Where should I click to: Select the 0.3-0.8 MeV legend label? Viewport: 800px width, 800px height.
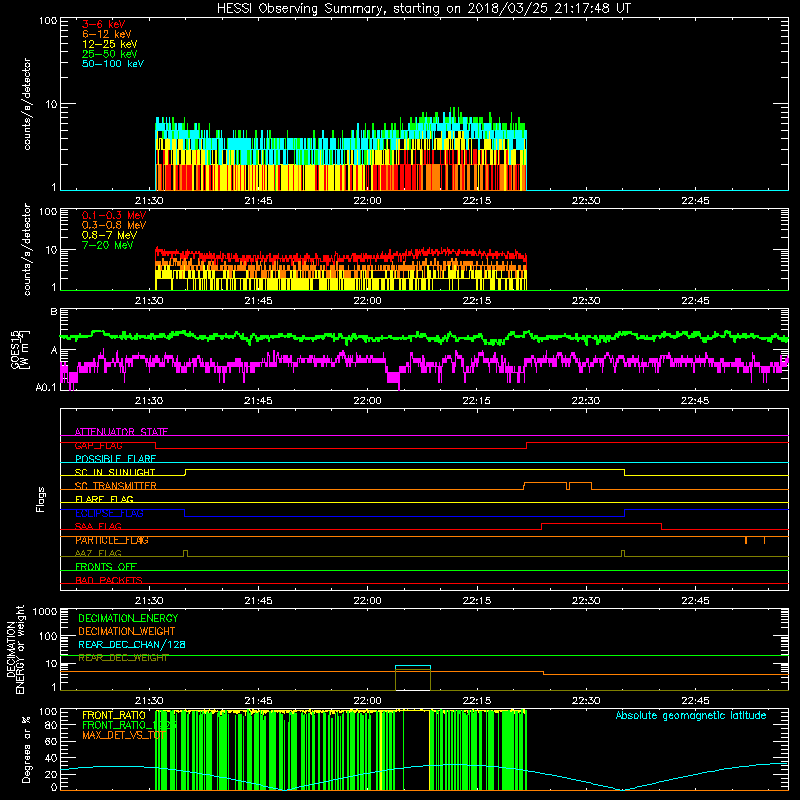[114, 225]
